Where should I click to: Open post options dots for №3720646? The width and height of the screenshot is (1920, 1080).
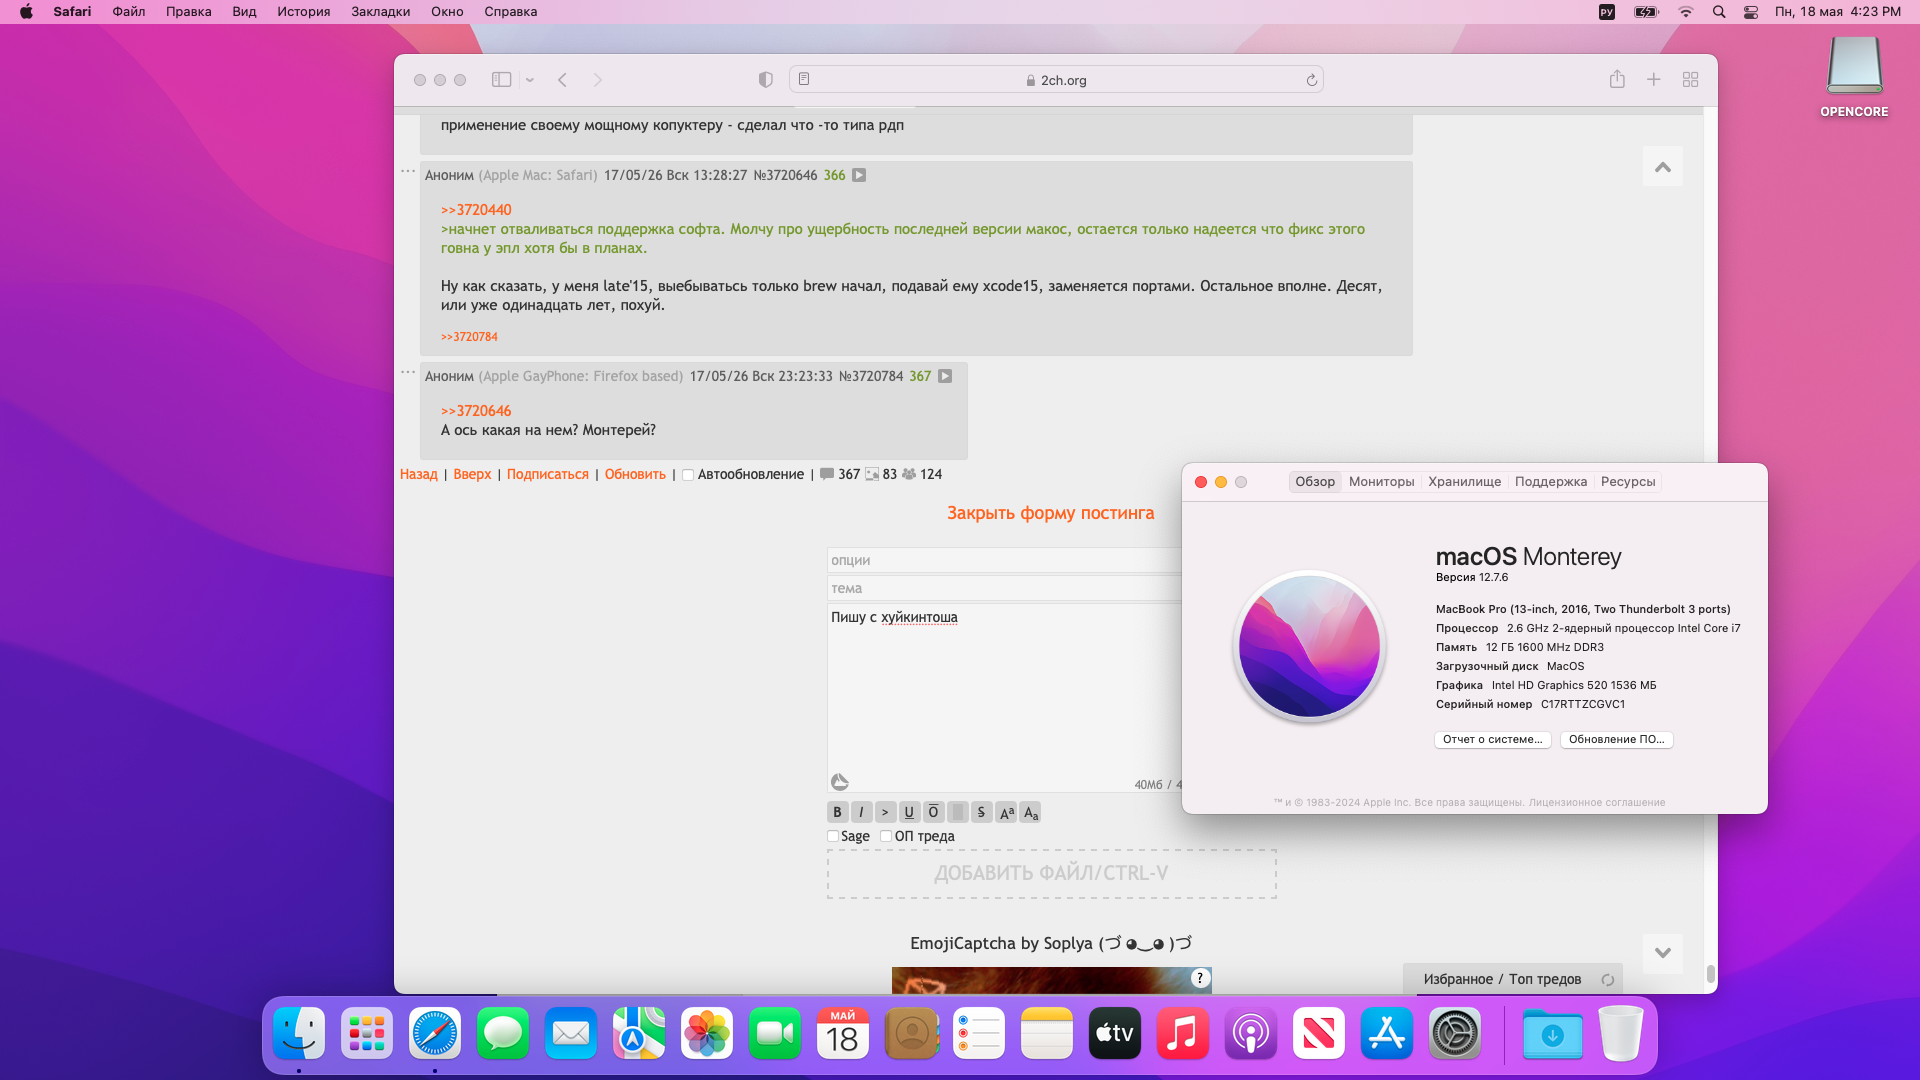coord(408,171)
